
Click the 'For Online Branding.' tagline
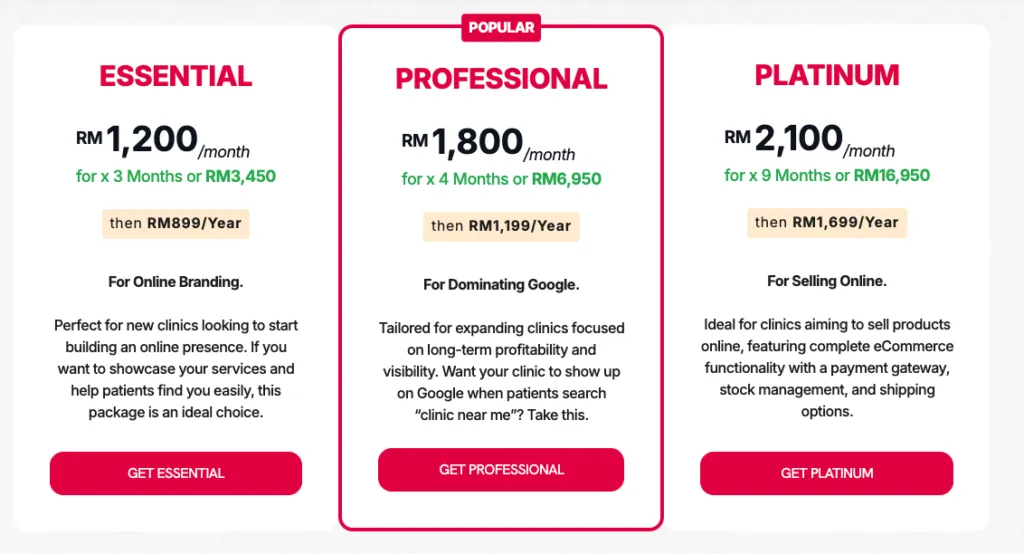[176, 282]
